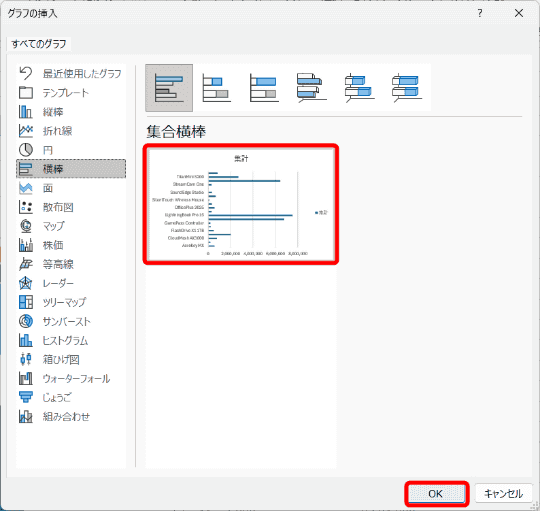Select the clustered bar chart subtype icon
This screenshot has width=540, height=511.
[169, 88]
